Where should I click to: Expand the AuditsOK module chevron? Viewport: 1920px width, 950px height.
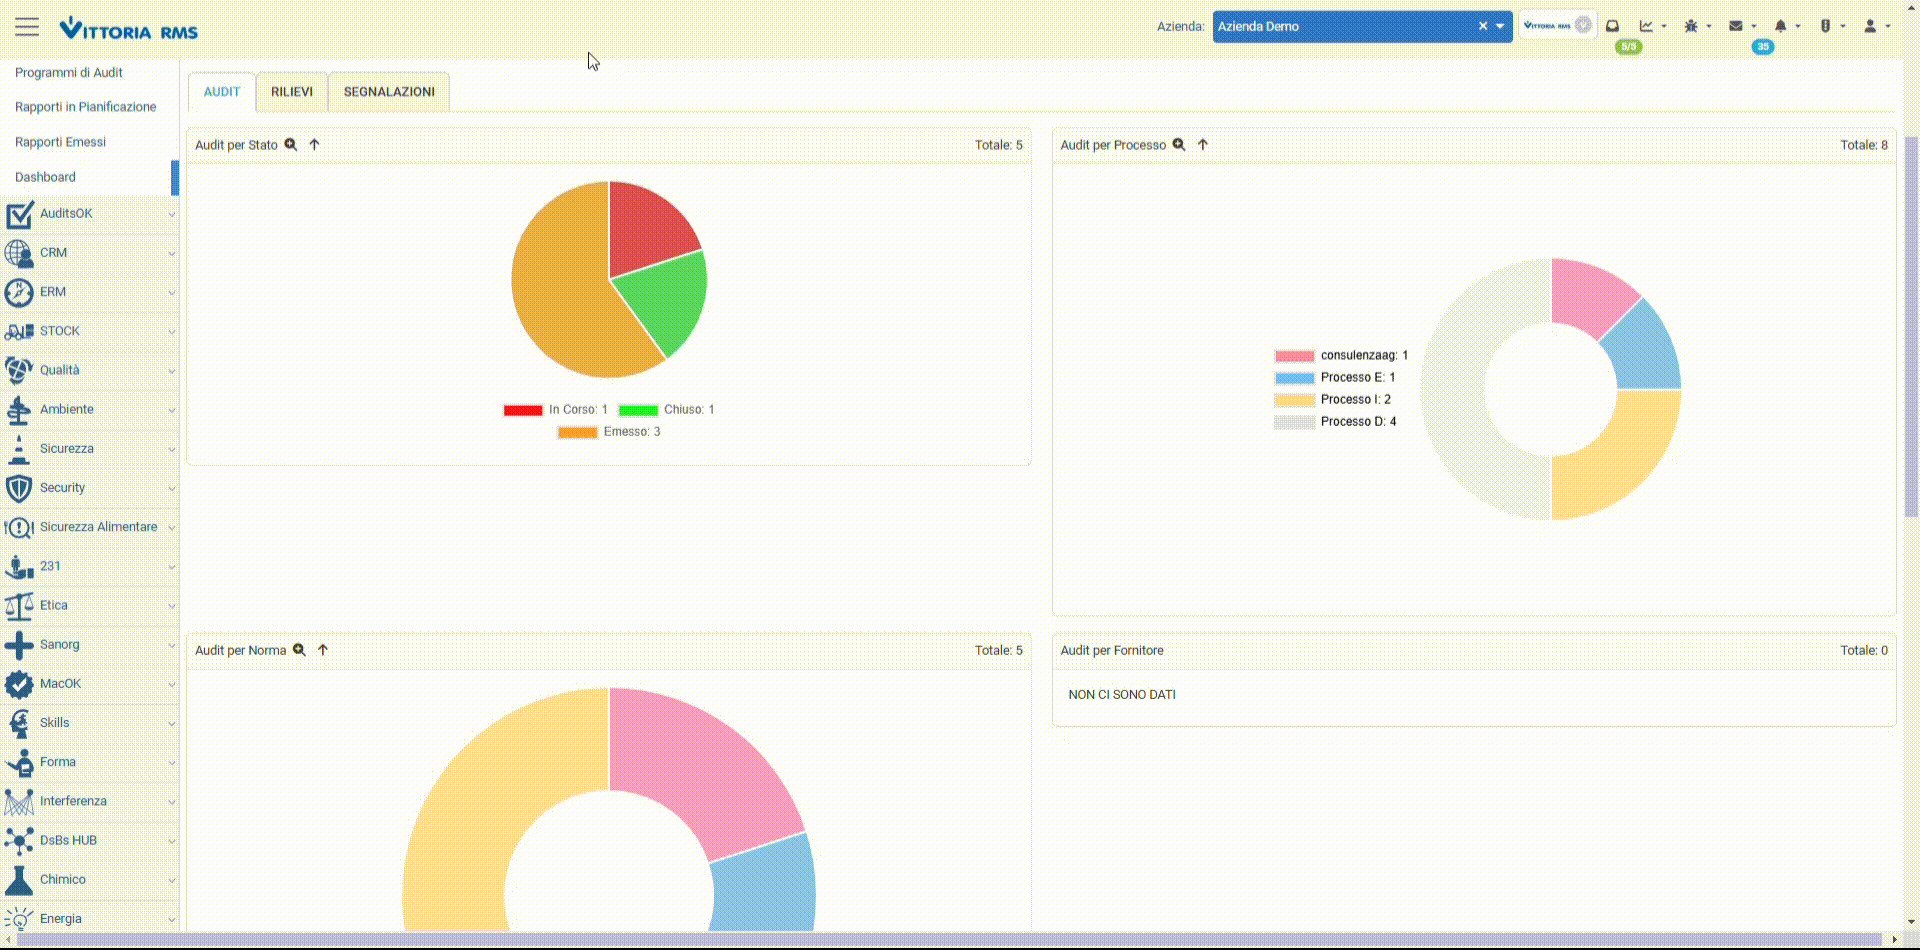pos(172,214)
